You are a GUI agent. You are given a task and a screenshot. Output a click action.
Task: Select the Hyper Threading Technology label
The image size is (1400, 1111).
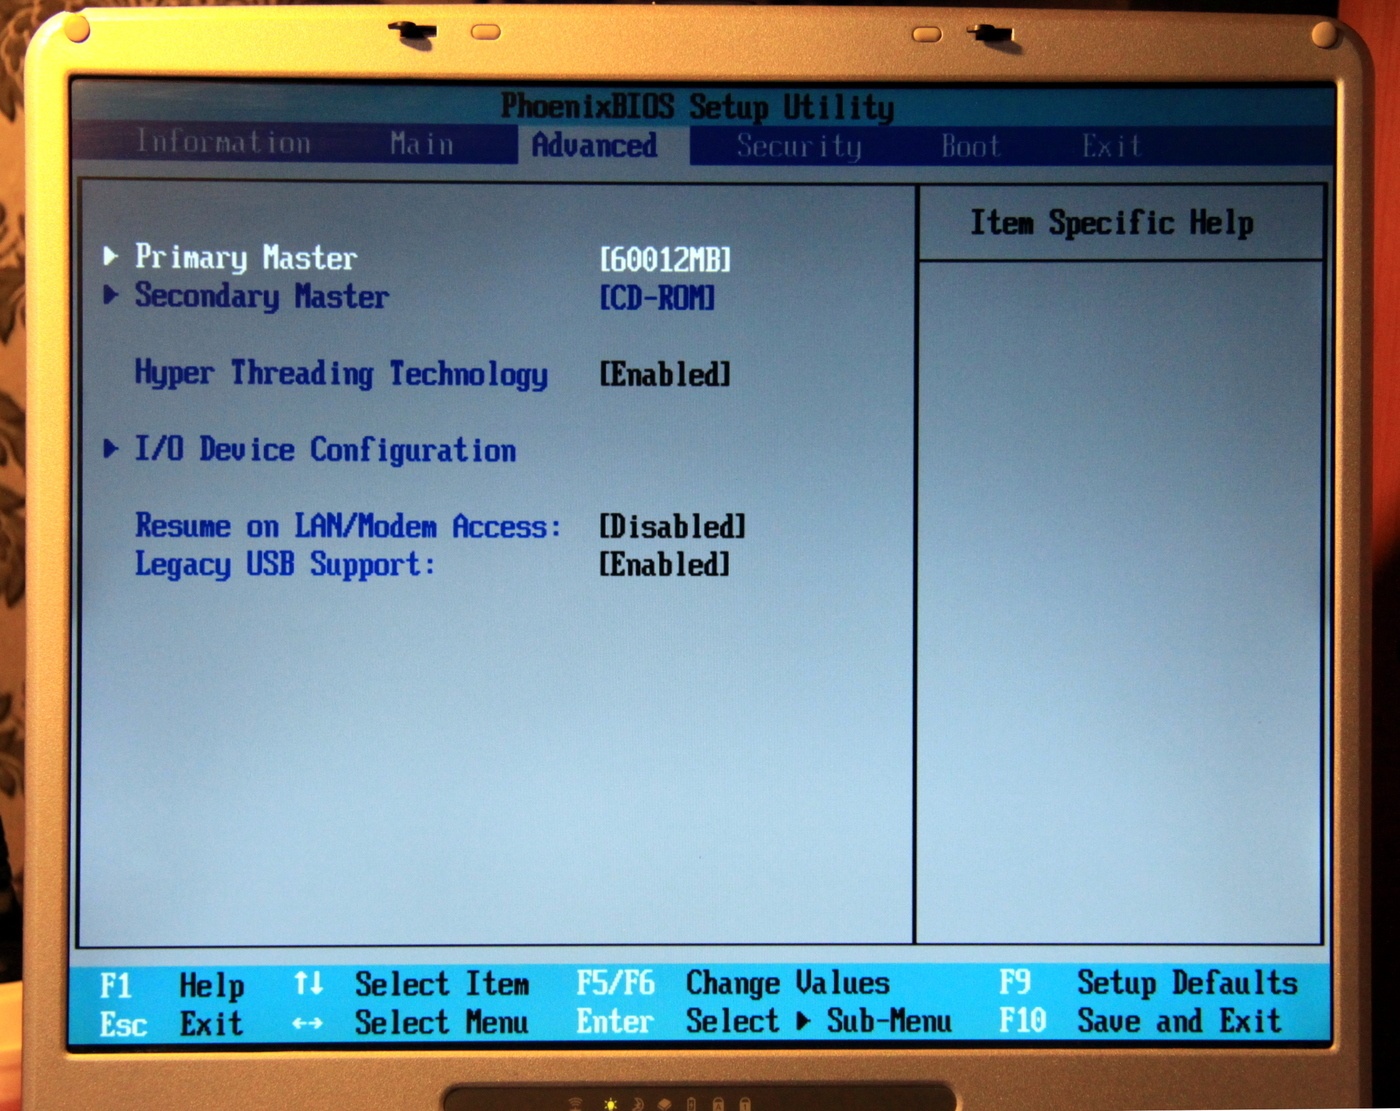click(342, 374)
